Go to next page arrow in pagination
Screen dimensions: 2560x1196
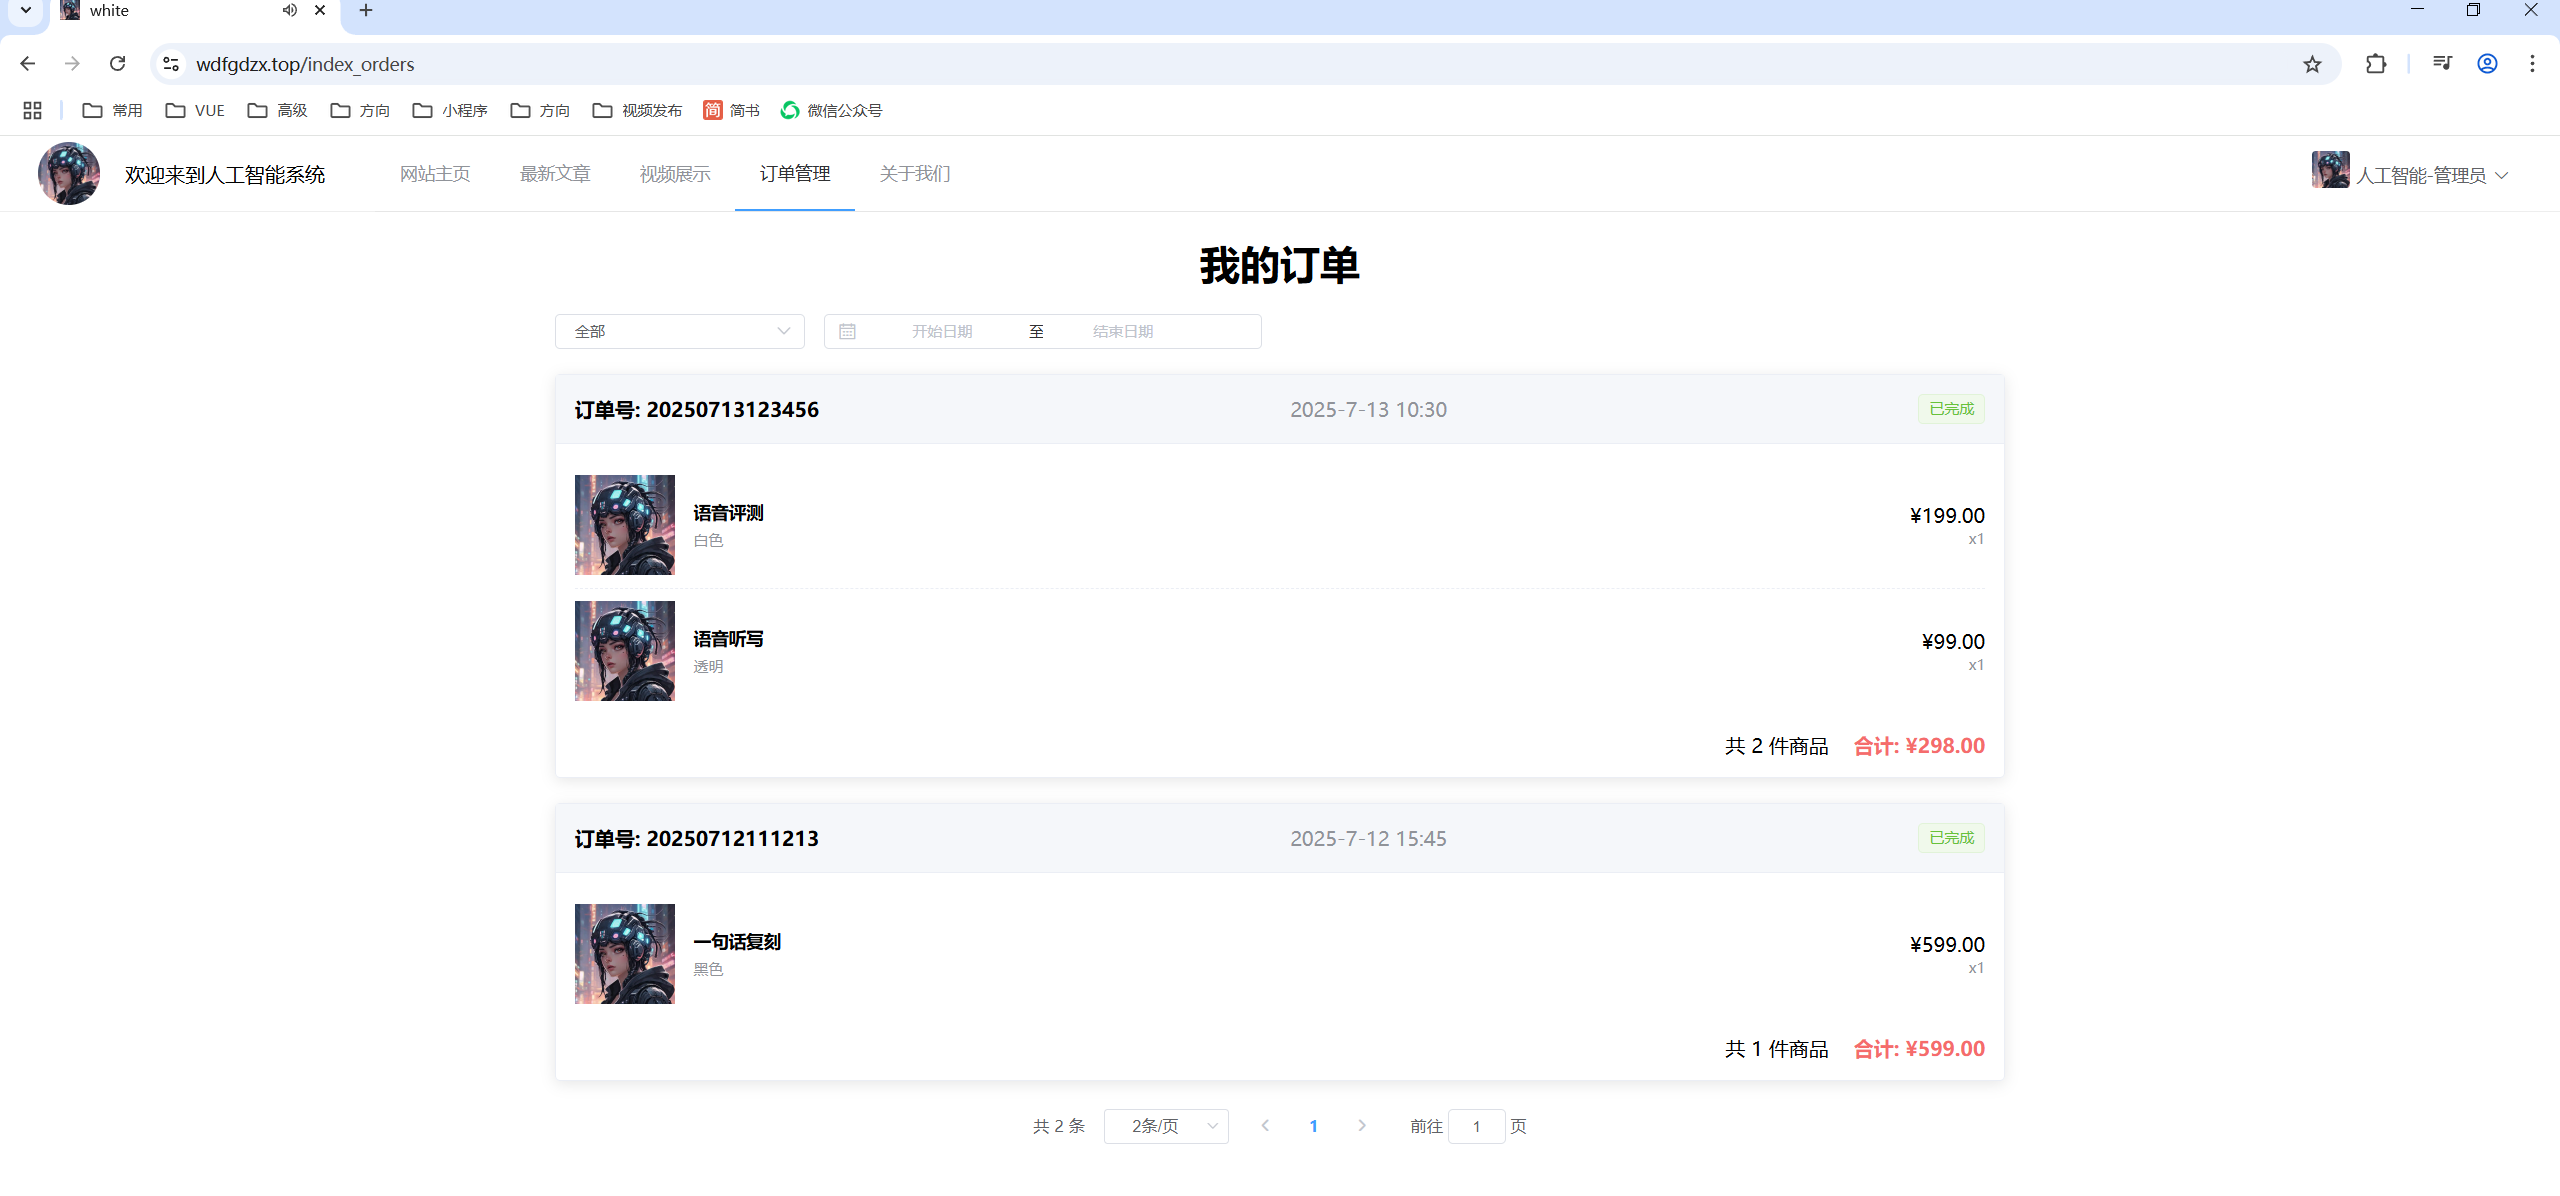1361,1126
